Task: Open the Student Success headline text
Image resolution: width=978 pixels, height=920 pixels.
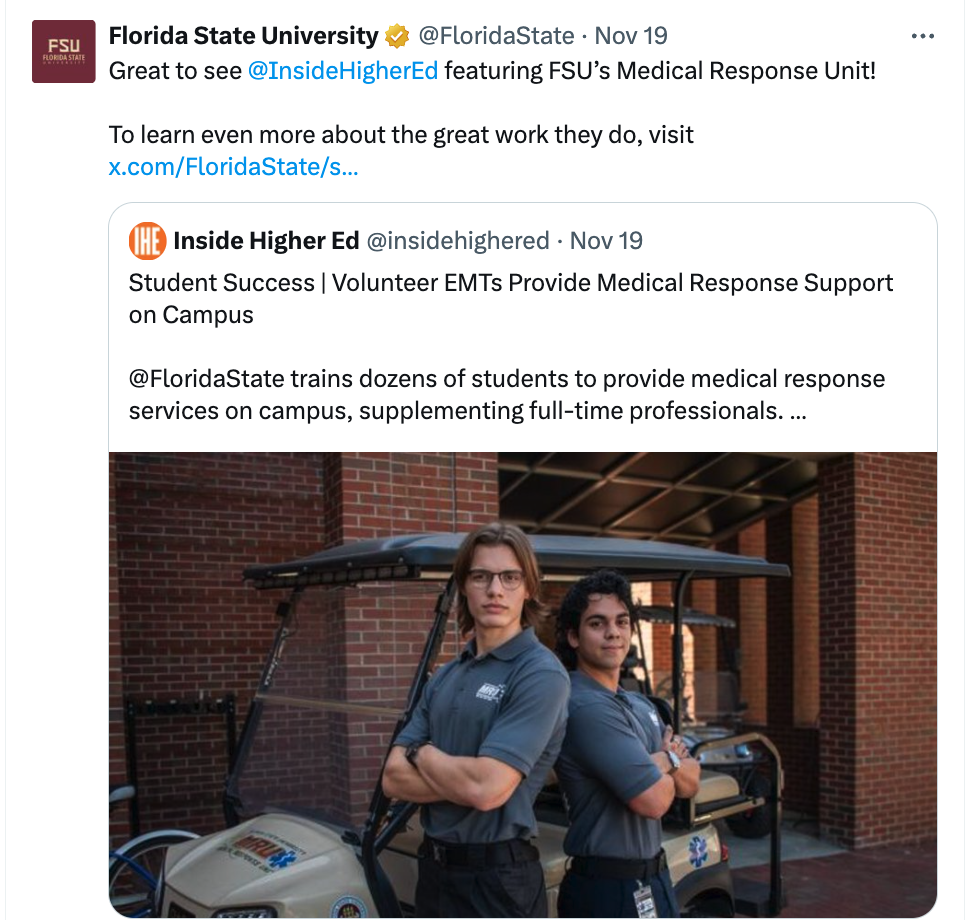Action: pyautogui.click(x=510, y=283)
